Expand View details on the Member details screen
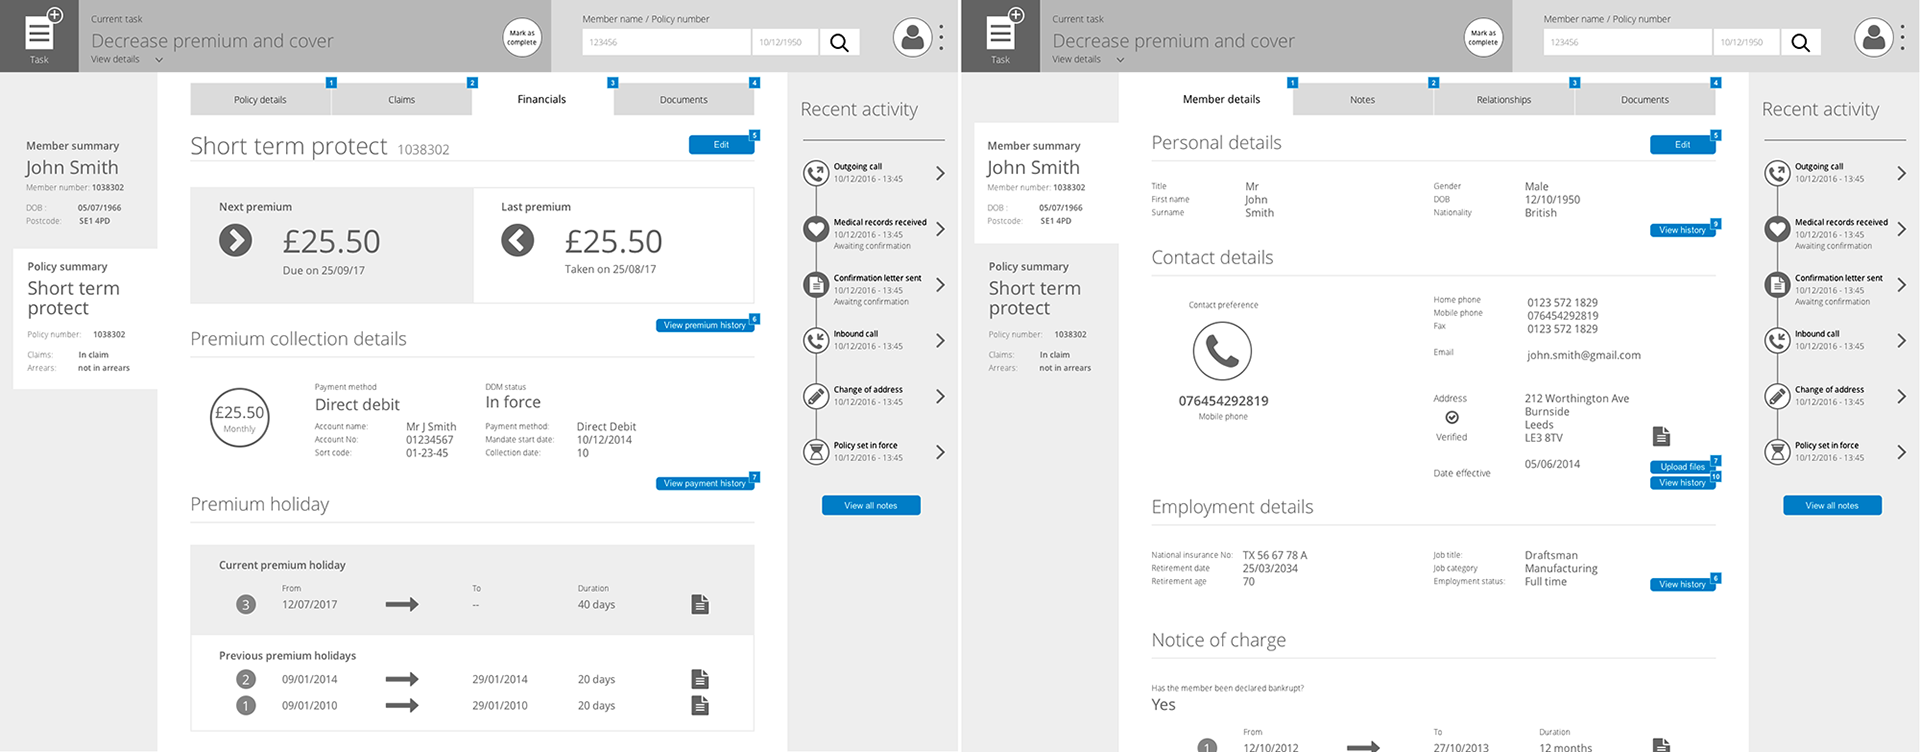This screenshot has width=1920, height=752. (x=1088, y=59)
